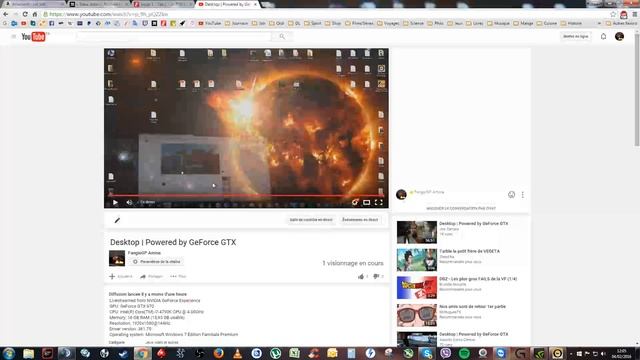
Task: Switch player to theater mode
Action: (x=367, y=202)
